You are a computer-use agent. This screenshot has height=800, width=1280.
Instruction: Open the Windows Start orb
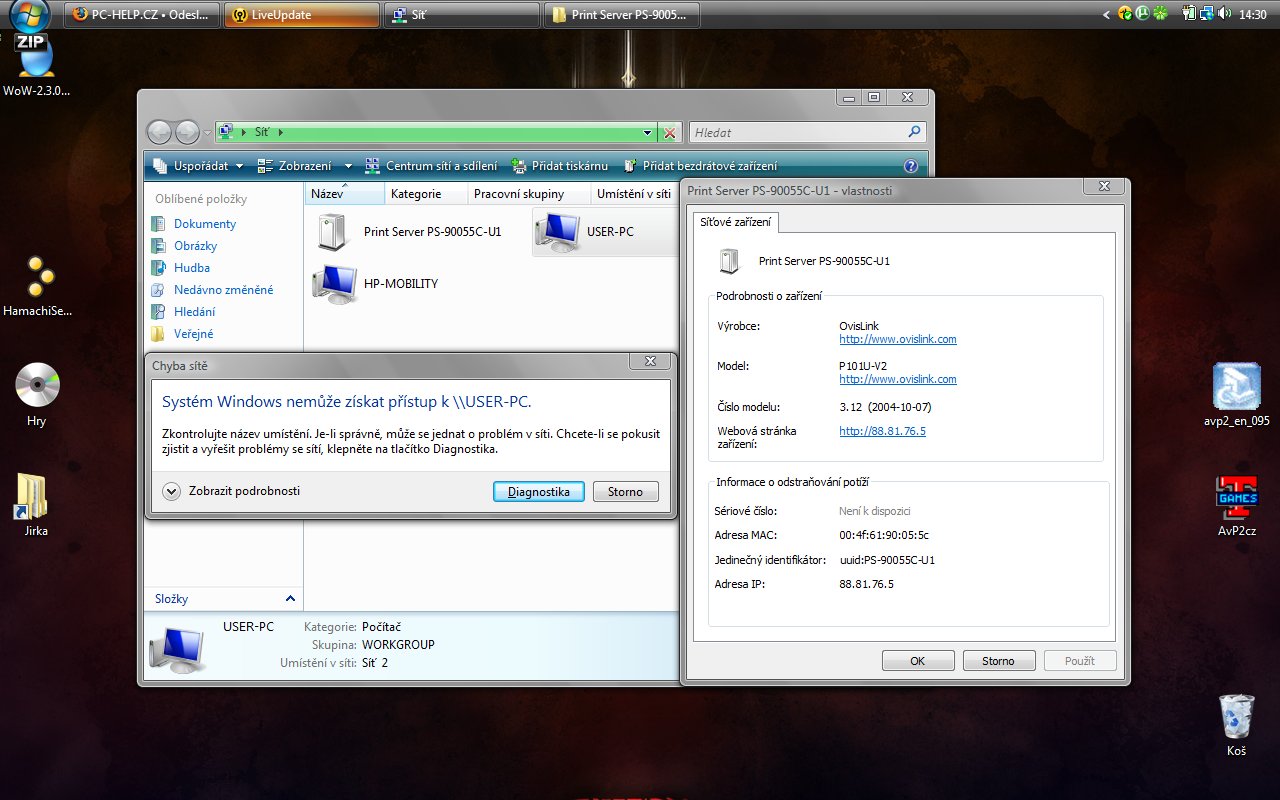tap(30, 15)
